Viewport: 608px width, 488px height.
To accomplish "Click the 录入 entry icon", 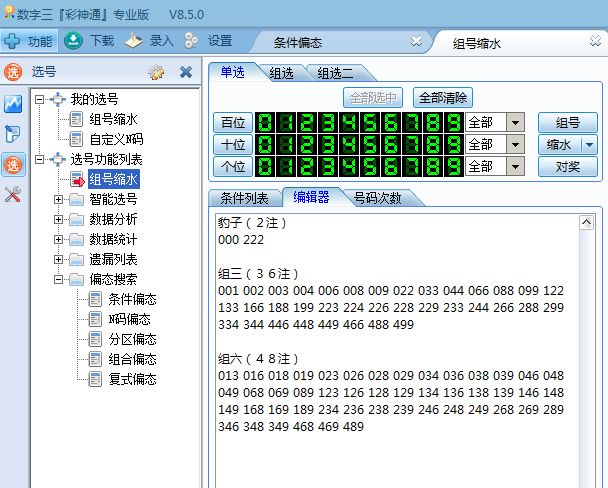I will click(134, 41).
